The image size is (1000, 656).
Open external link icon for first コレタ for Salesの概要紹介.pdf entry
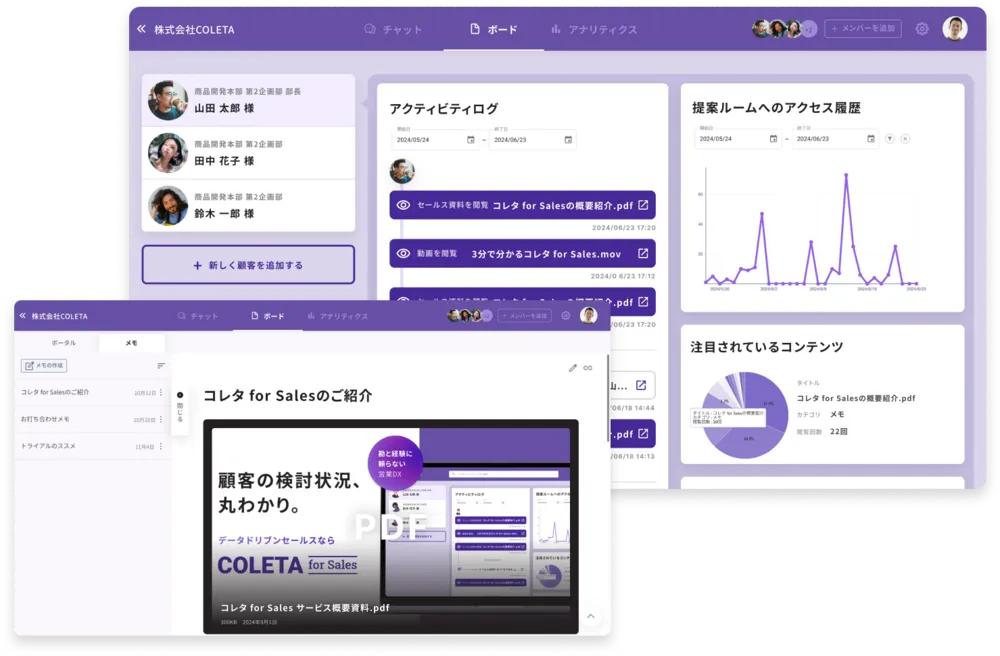(643, 205)
